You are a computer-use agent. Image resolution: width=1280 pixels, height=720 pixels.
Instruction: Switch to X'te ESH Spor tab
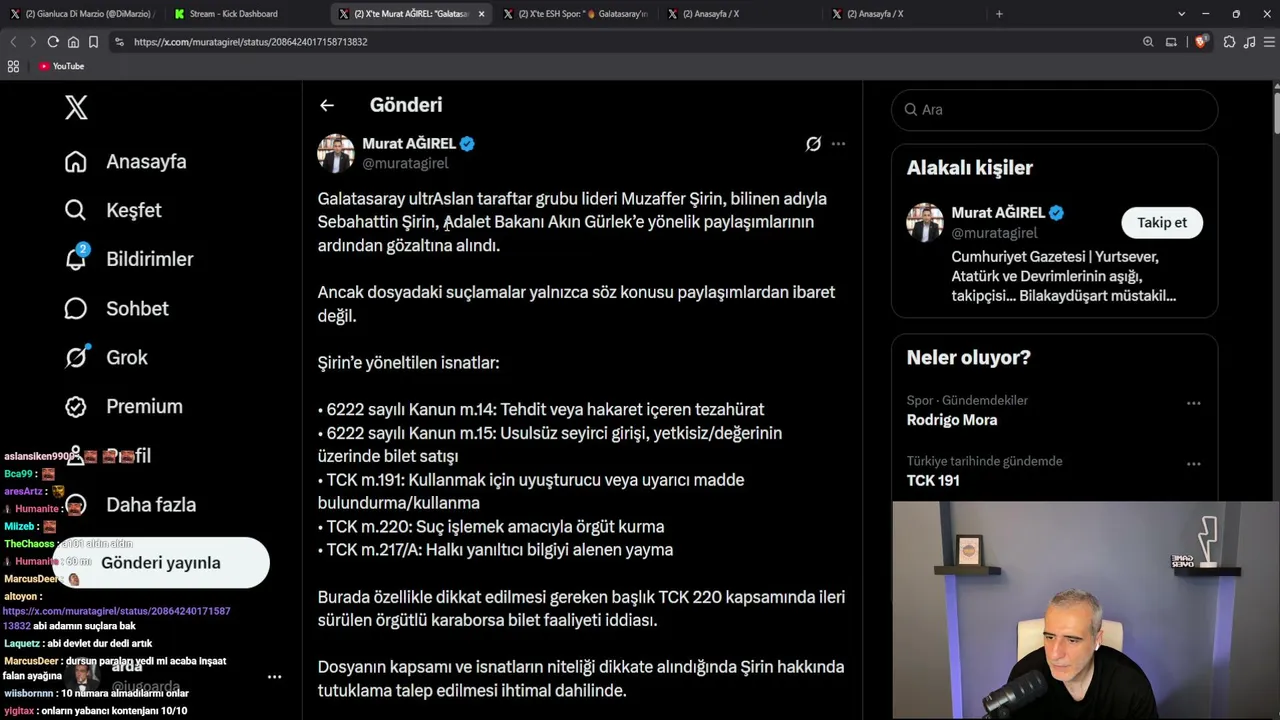pyautogui.click(x=575, y=14)
